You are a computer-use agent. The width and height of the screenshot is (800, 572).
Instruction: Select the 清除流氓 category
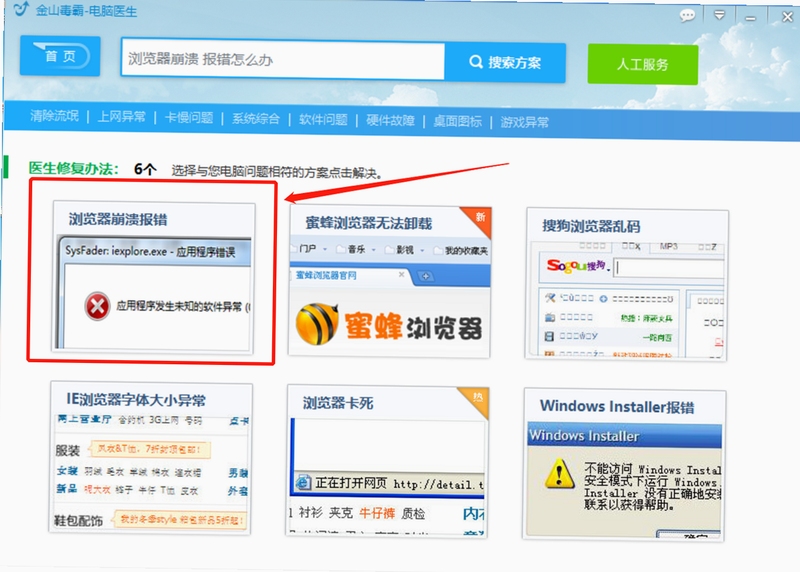(x=55, y=116)
